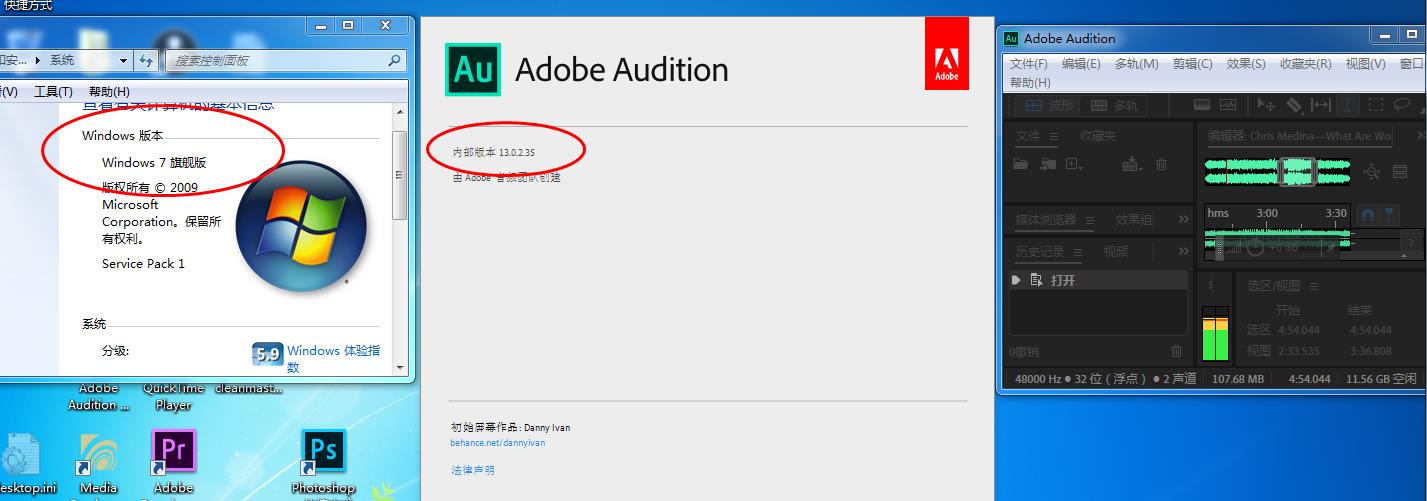Select the Slip tool in Audition toolbar

pos(1320,105)
